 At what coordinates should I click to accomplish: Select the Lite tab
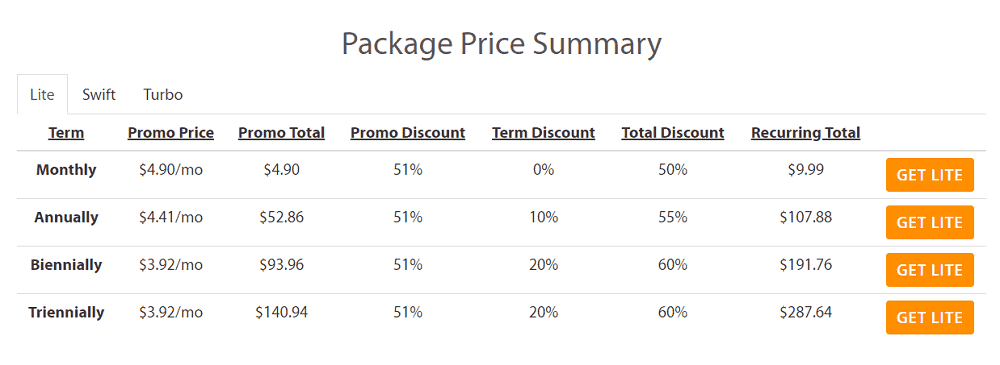(42, 94)
